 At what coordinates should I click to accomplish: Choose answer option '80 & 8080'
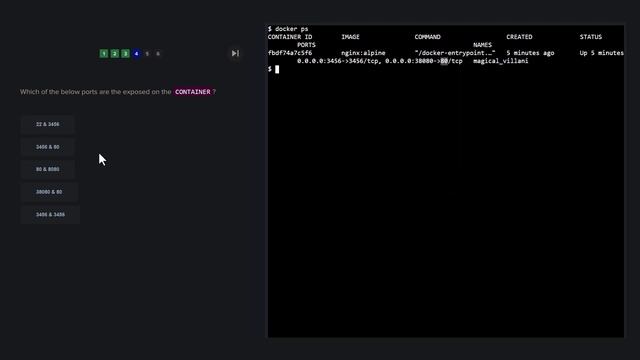pos(48,169)
